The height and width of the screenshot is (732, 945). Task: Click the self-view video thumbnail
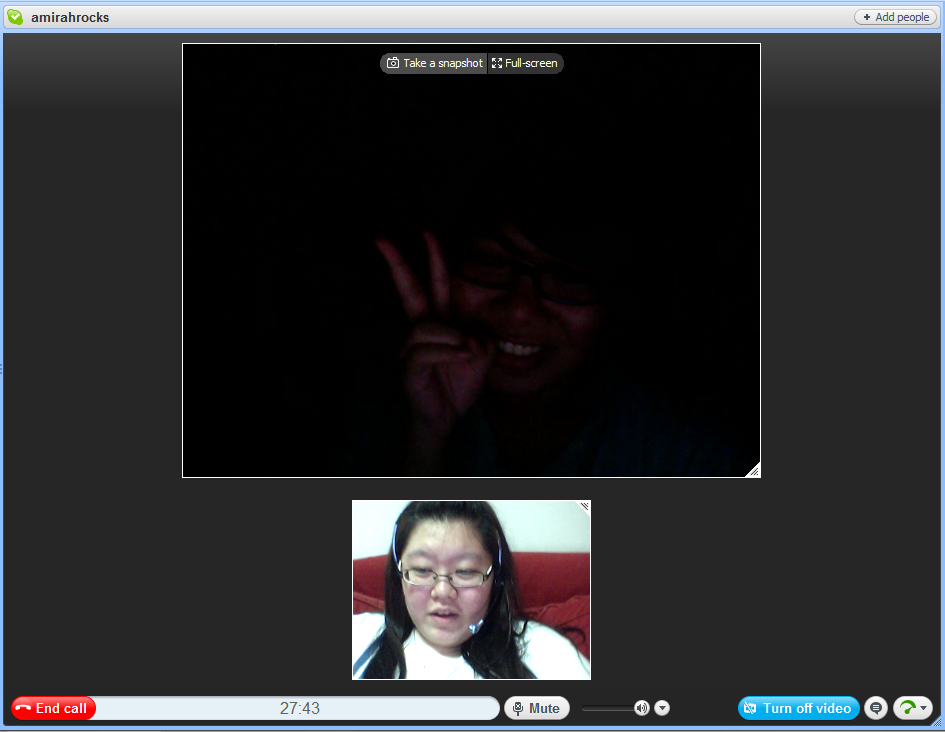(x=471, y=590)
